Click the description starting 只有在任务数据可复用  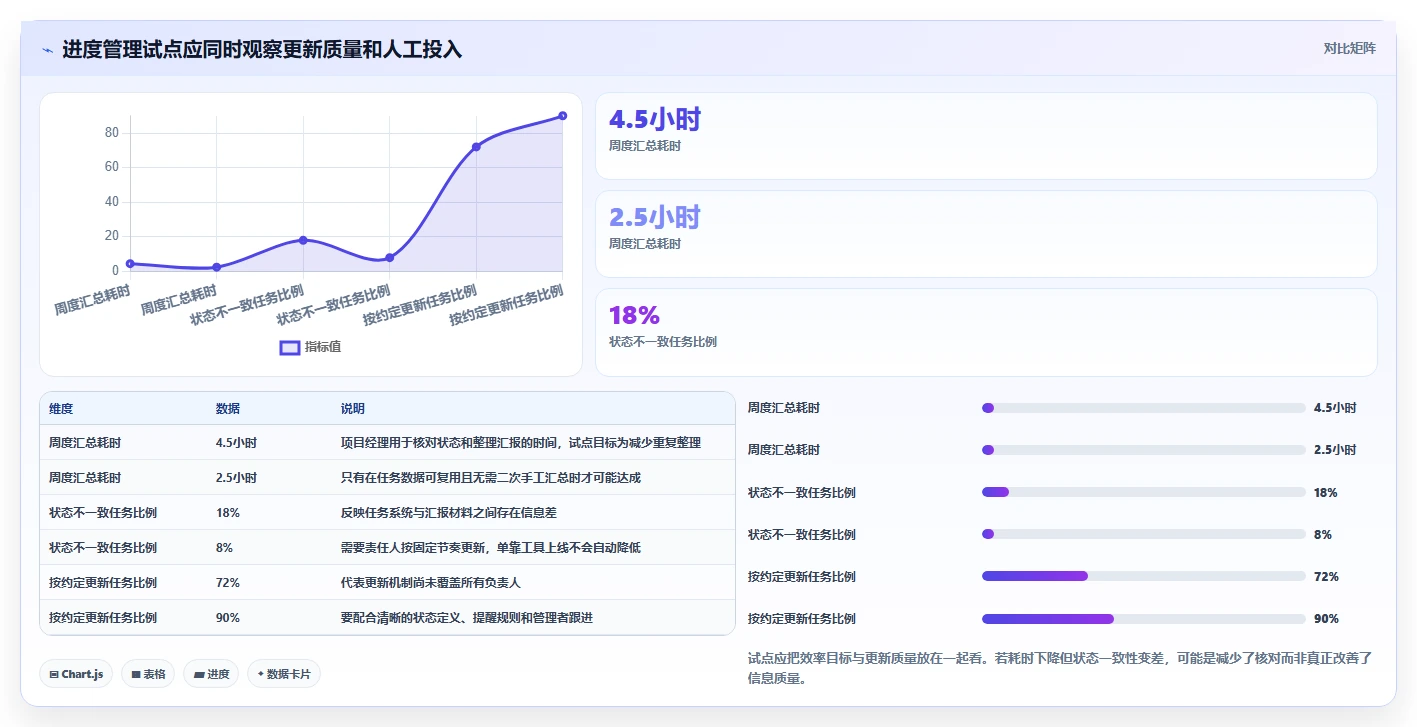coord(491,478)
